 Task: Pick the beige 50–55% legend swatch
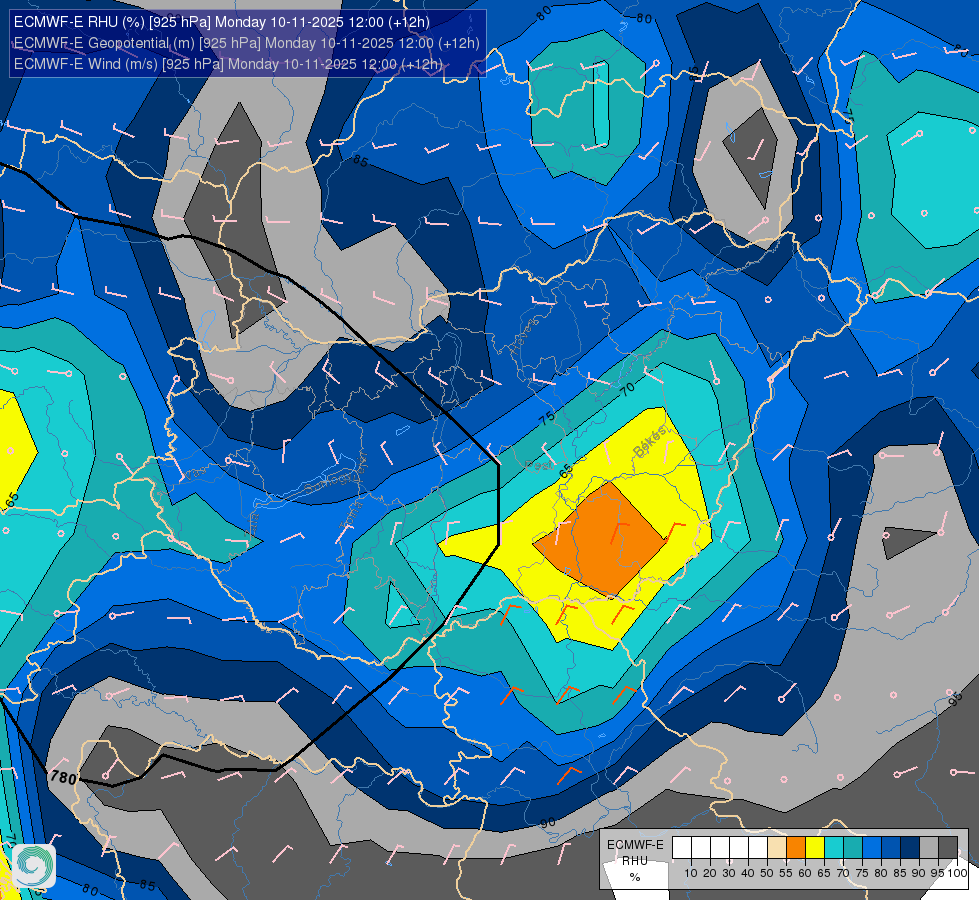pos(777,847)
